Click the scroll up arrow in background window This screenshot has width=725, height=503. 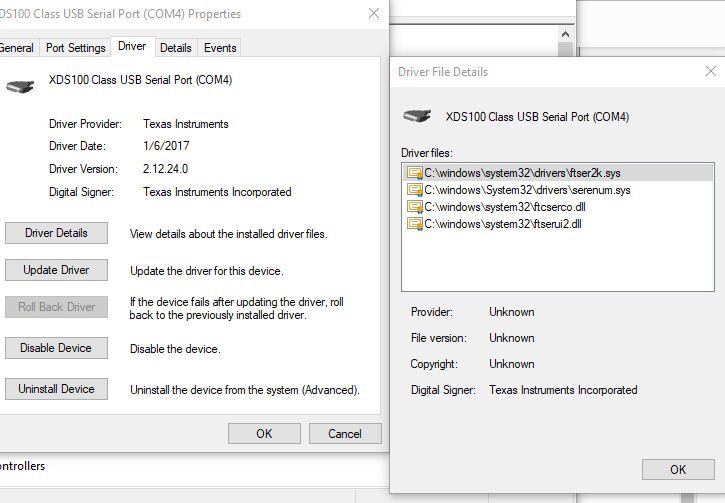tap(565, 34)
